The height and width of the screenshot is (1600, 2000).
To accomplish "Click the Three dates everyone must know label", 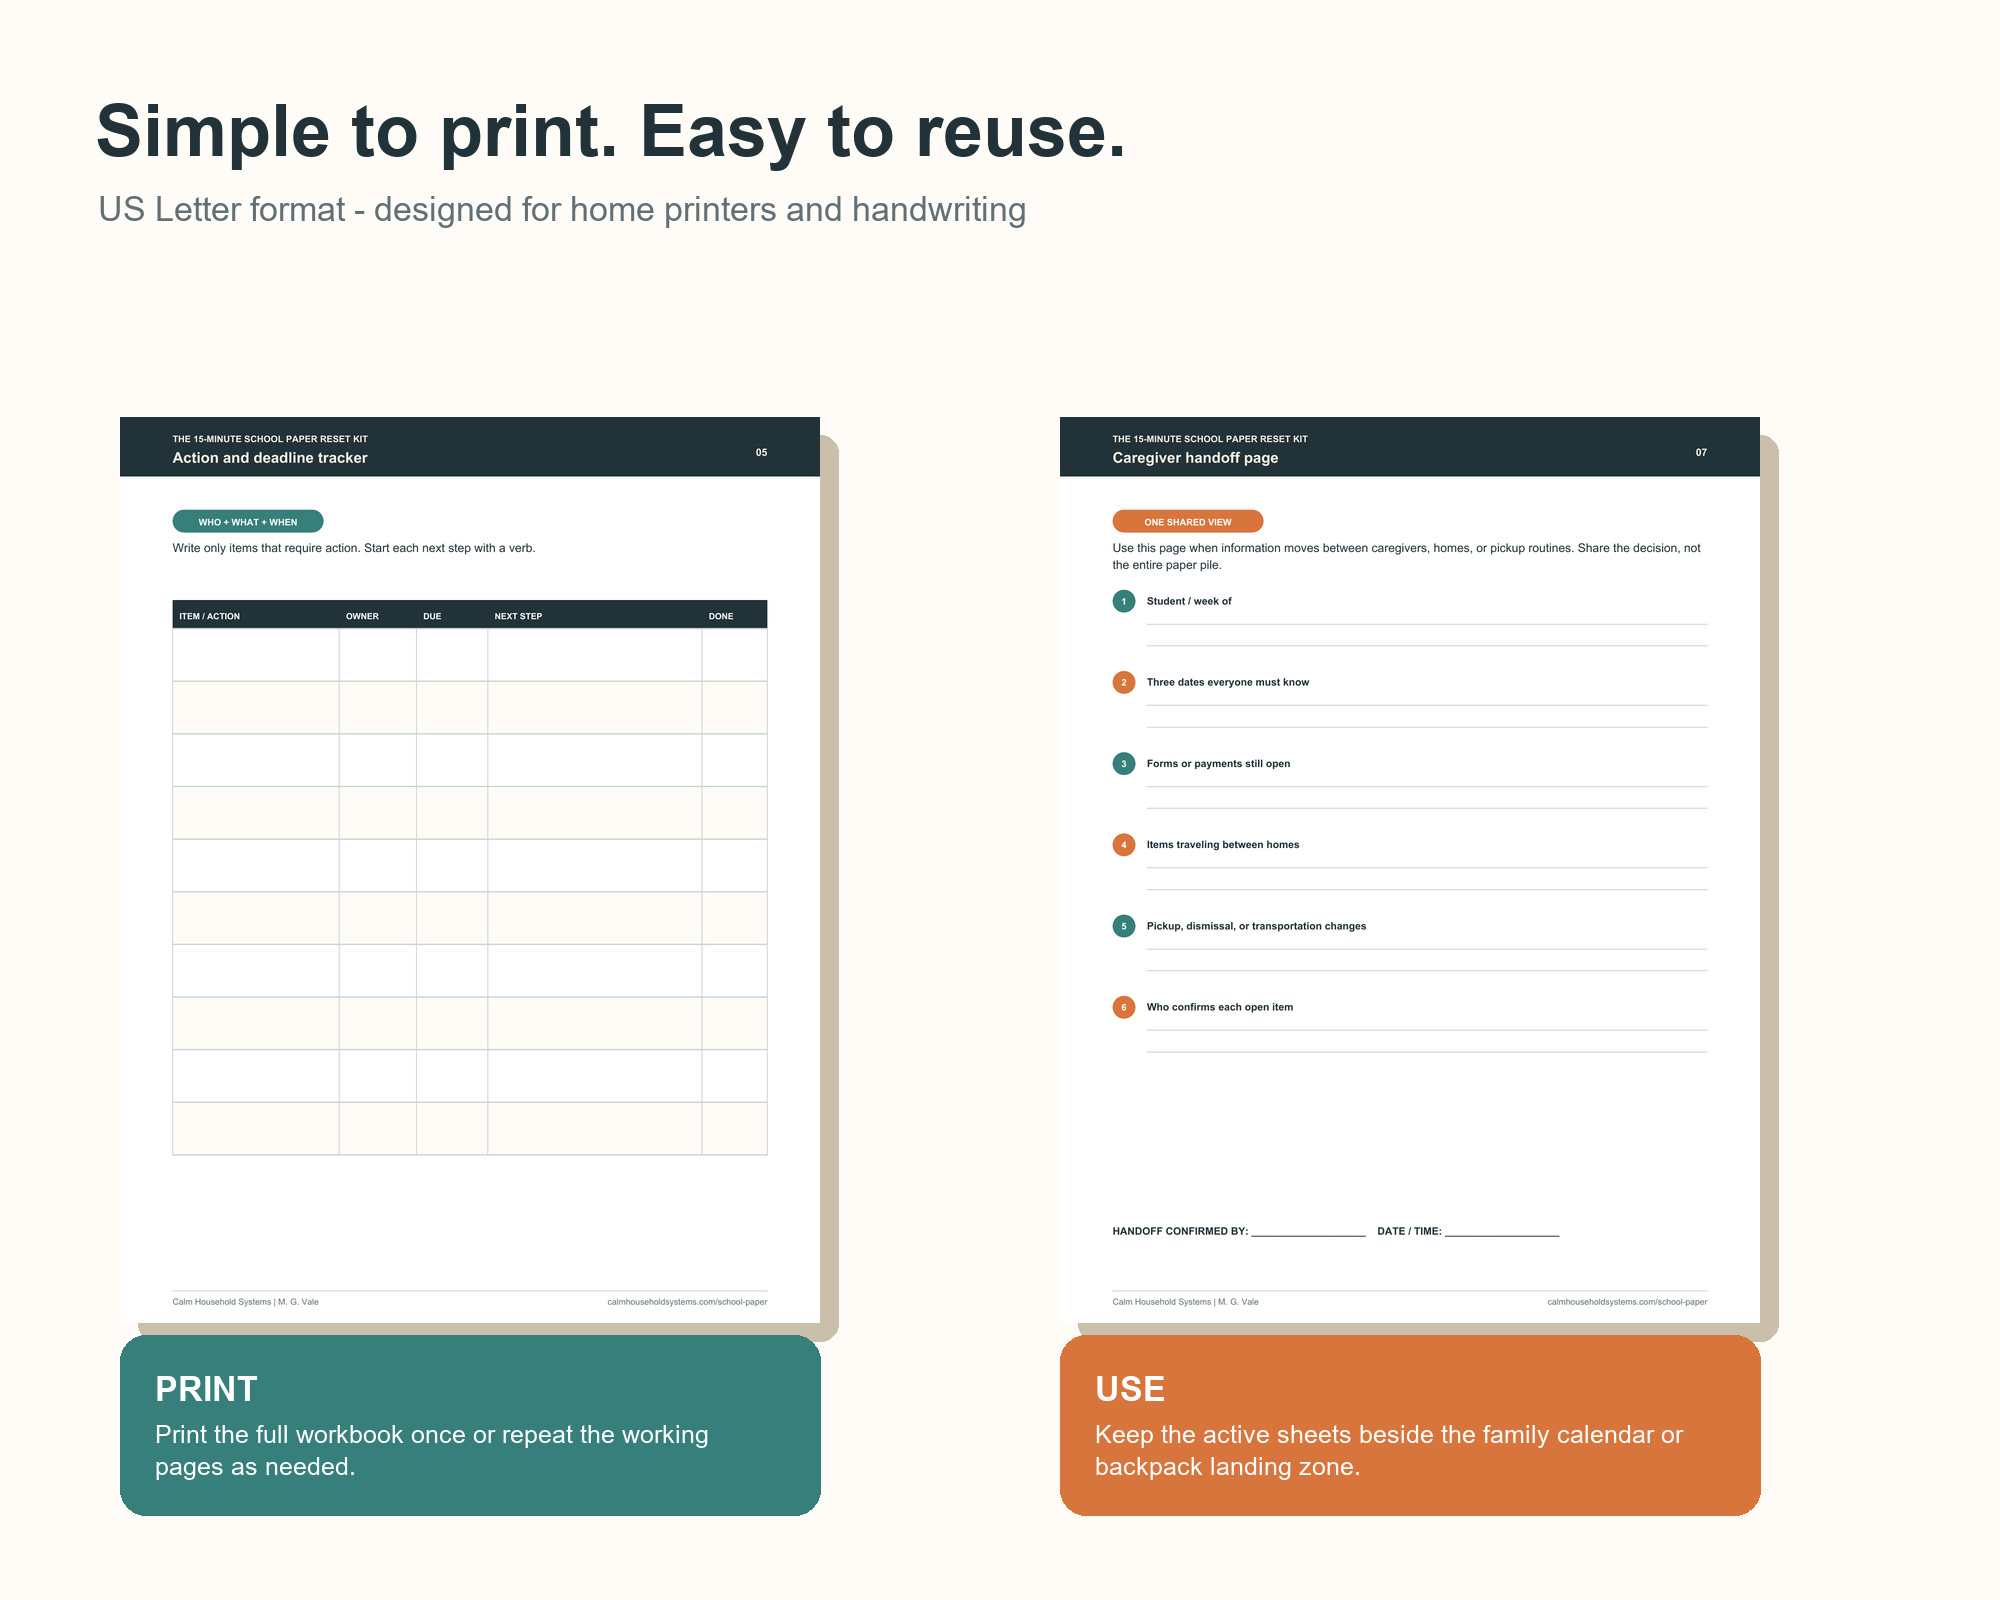I will pos(1228,682).
